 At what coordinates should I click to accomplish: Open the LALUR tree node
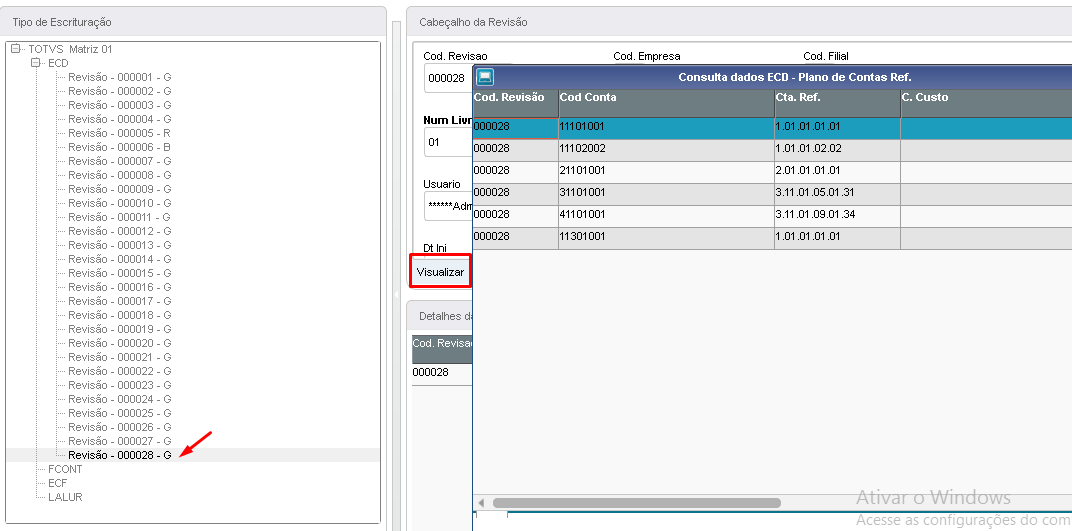pyautogui.click(x=65, y=498)
